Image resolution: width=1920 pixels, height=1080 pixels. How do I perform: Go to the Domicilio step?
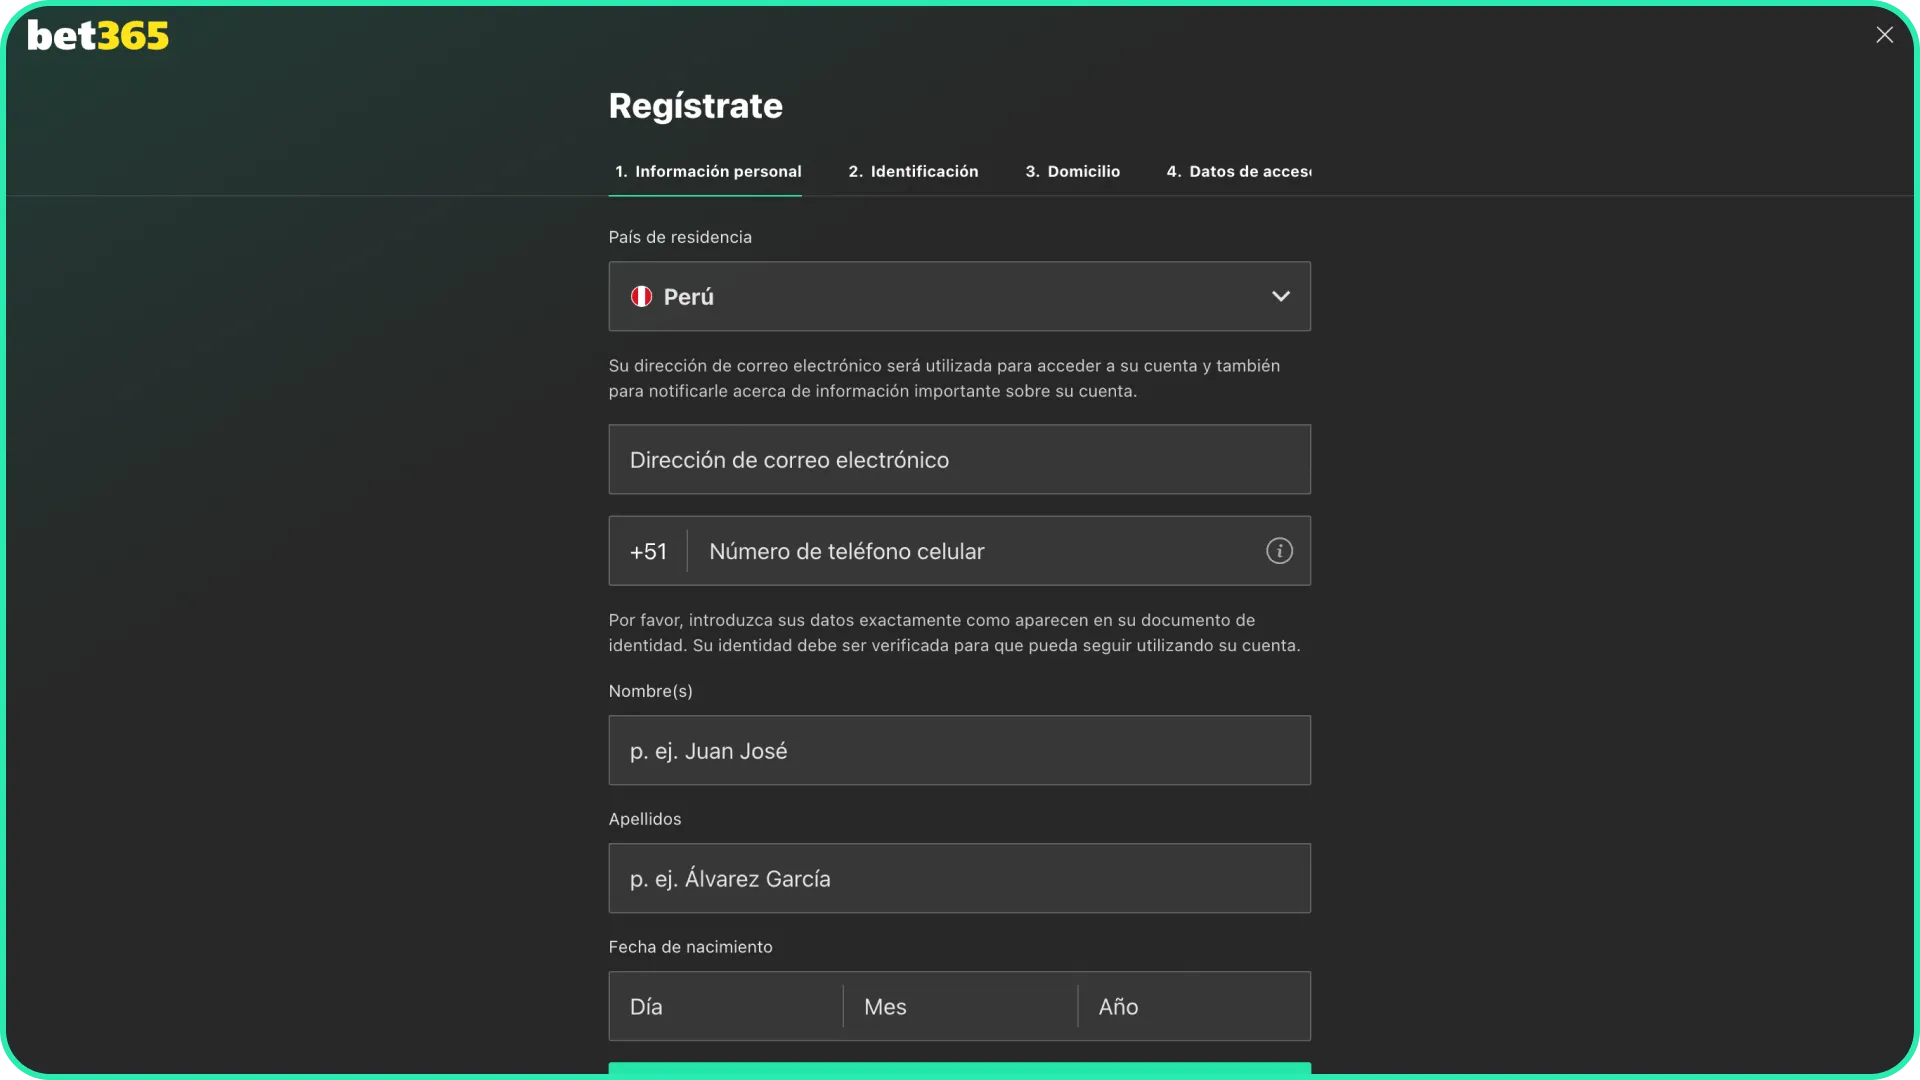click(1072, 171)
